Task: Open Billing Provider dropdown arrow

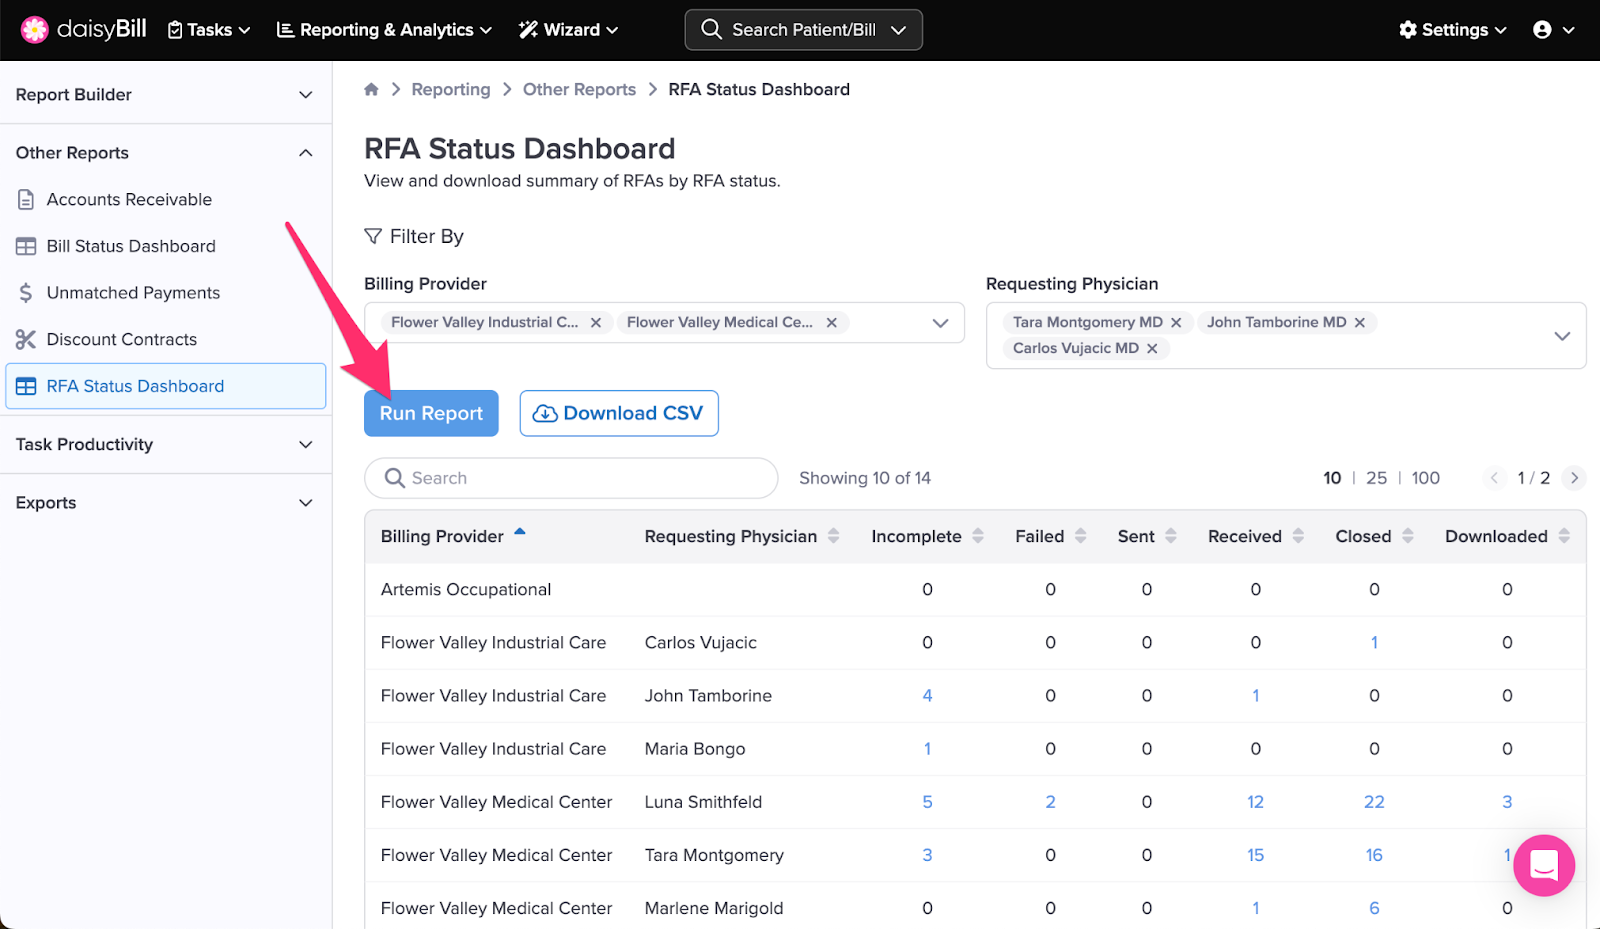Action: click(x=940, y=323)
